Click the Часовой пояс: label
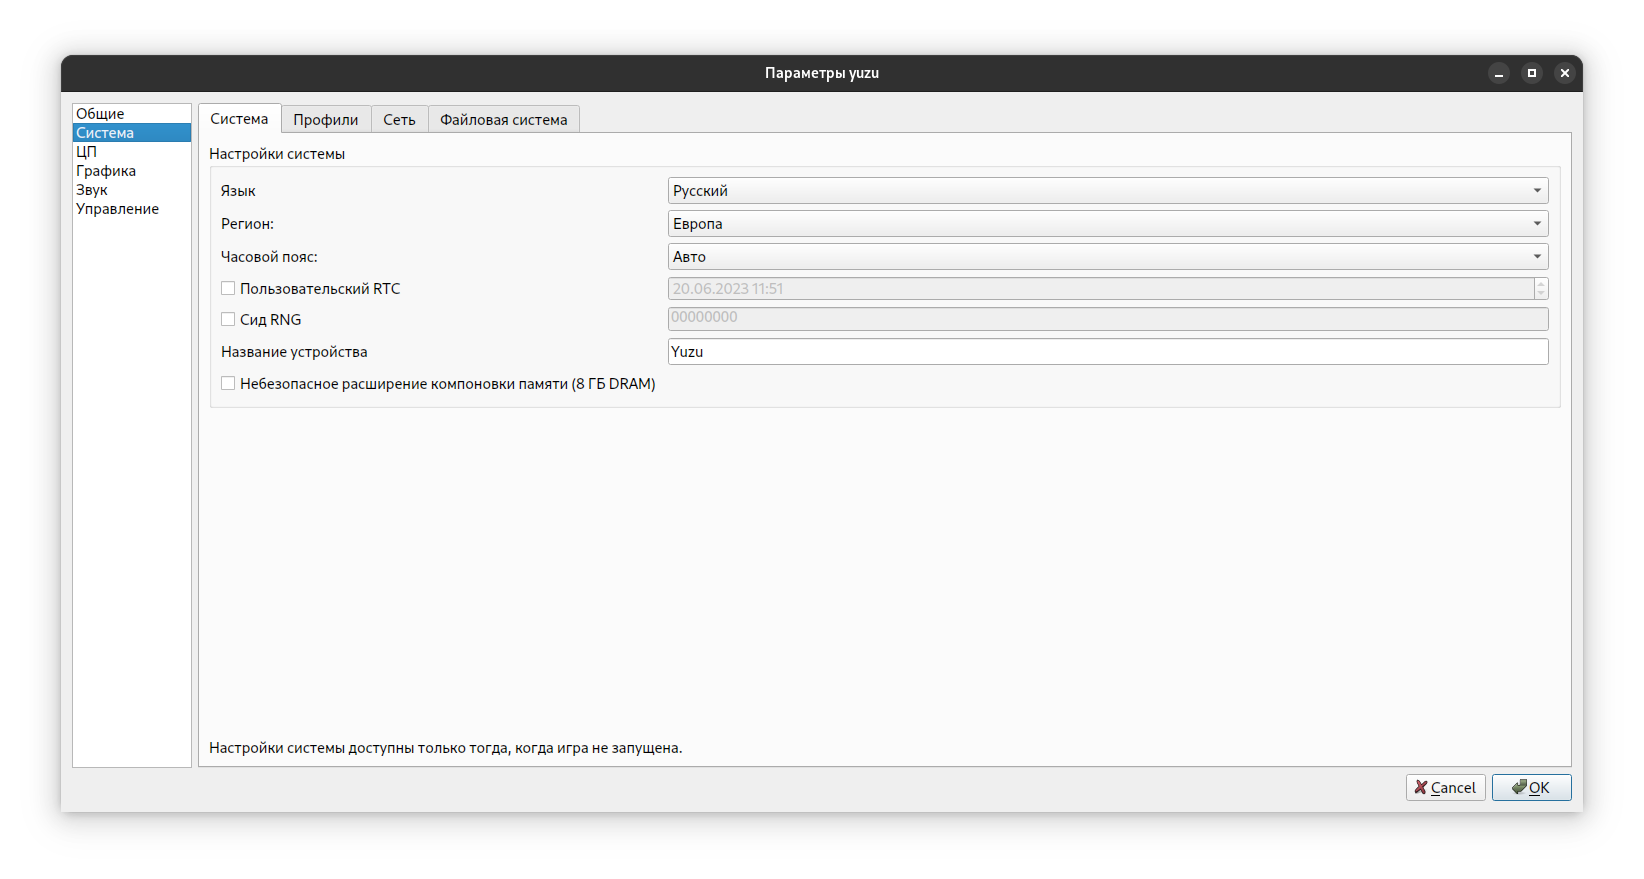The height and width of the screenshot is (879, 1644). 269,257
